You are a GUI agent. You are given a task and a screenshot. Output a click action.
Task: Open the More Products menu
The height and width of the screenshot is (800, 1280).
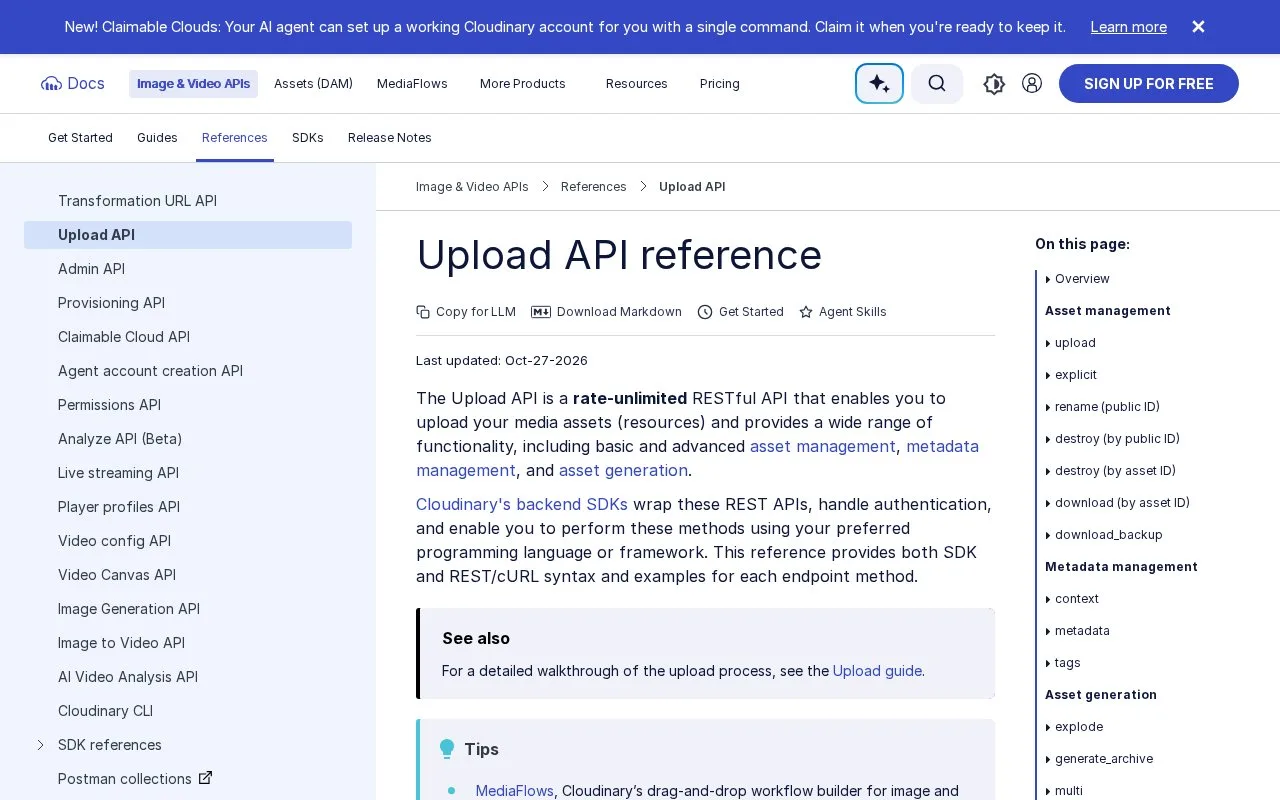click(523, 84)
